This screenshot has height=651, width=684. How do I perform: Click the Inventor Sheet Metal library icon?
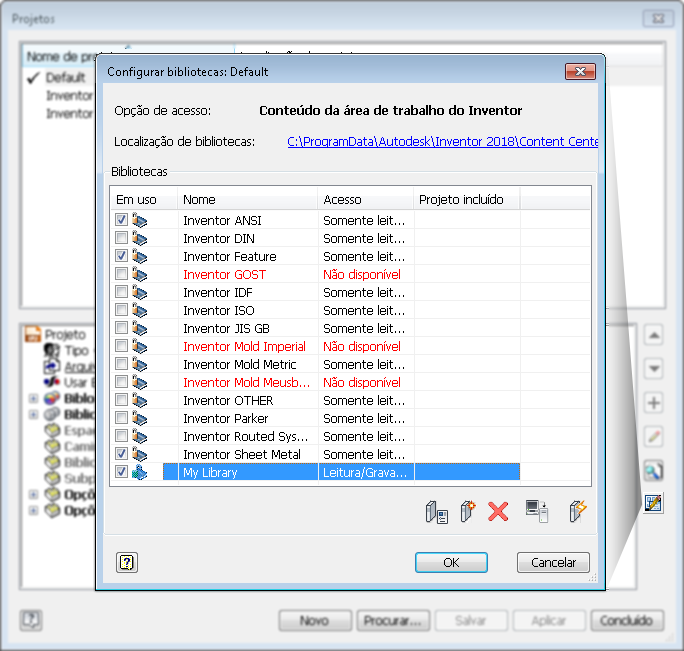coord(140,454)
